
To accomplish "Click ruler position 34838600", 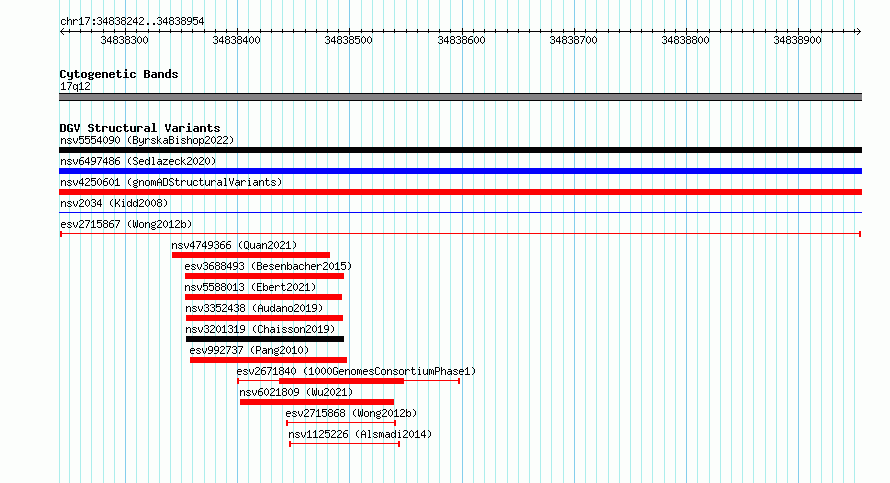I will coord(461,40).
